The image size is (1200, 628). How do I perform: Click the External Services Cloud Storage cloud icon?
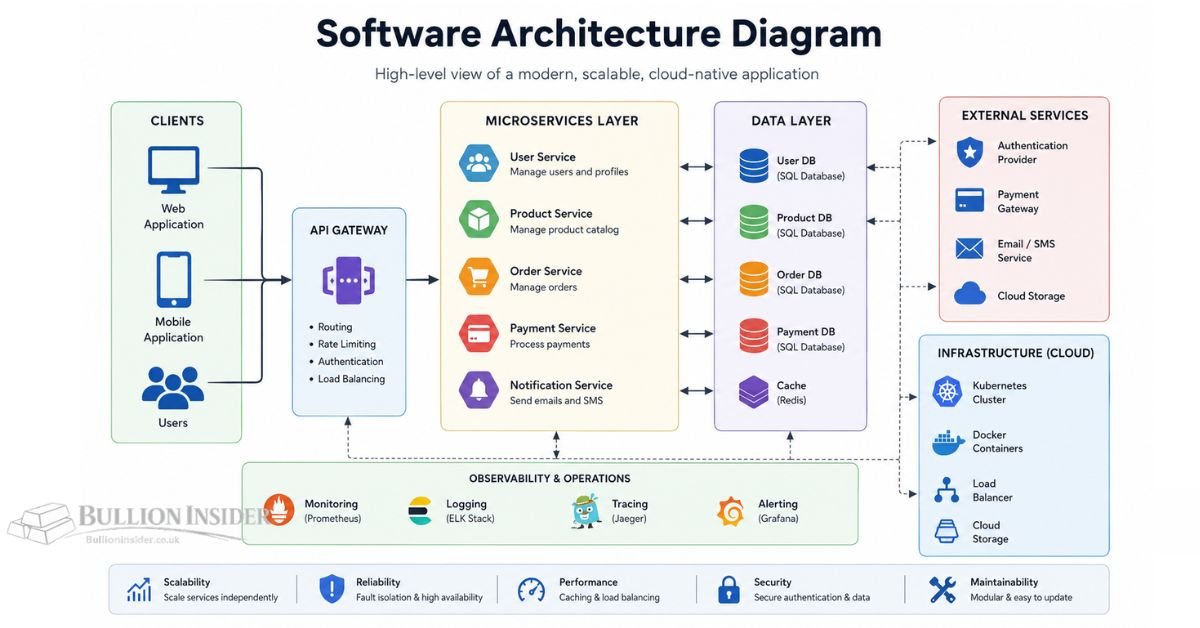970,294
